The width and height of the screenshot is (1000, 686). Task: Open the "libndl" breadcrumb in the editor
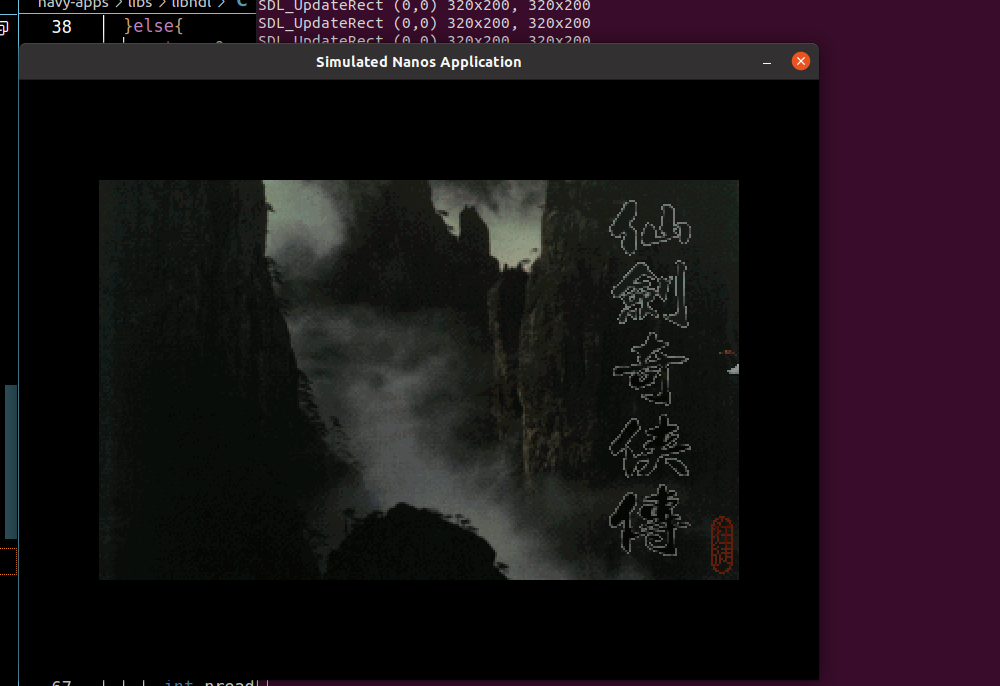pyautogui.click(x=191, y=4)
